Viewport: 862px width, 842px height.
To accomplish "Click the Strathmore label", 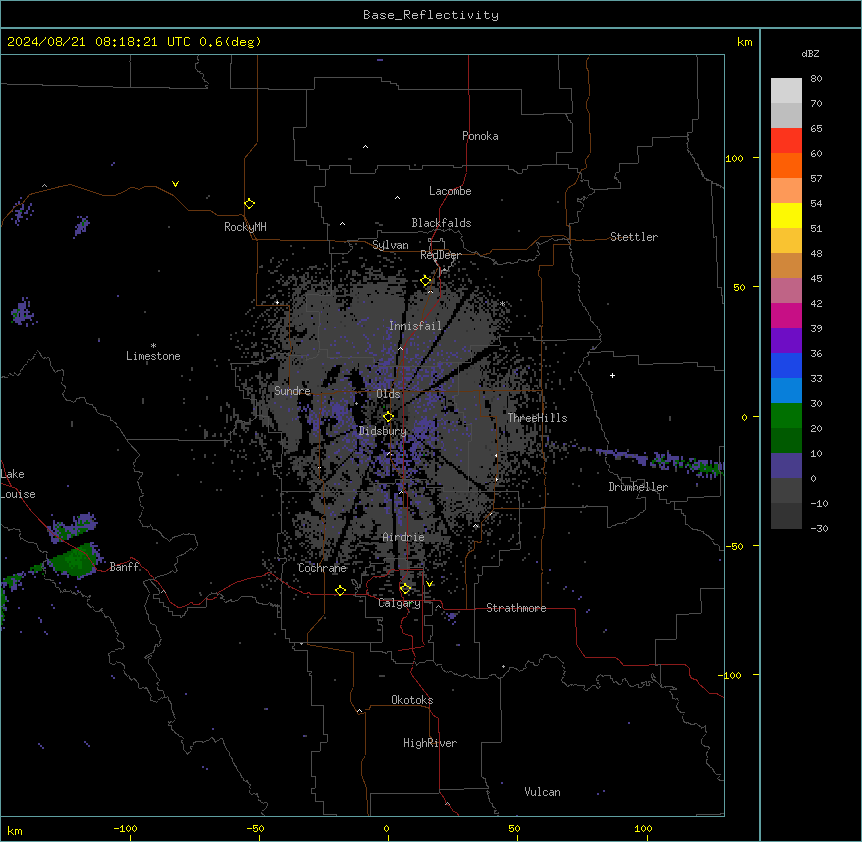I will (516, 608).
